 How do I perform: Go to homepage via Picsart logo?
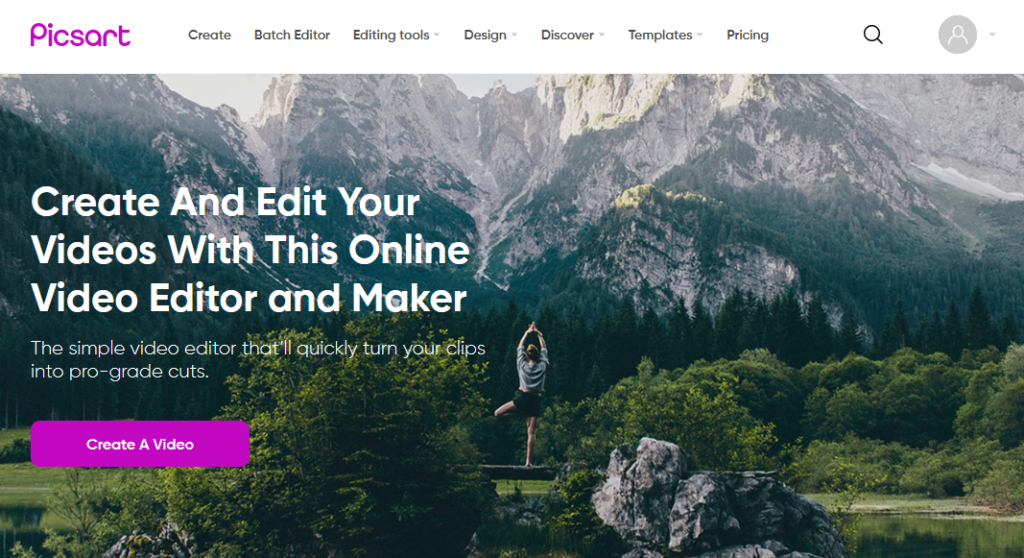tap(80, 35)
